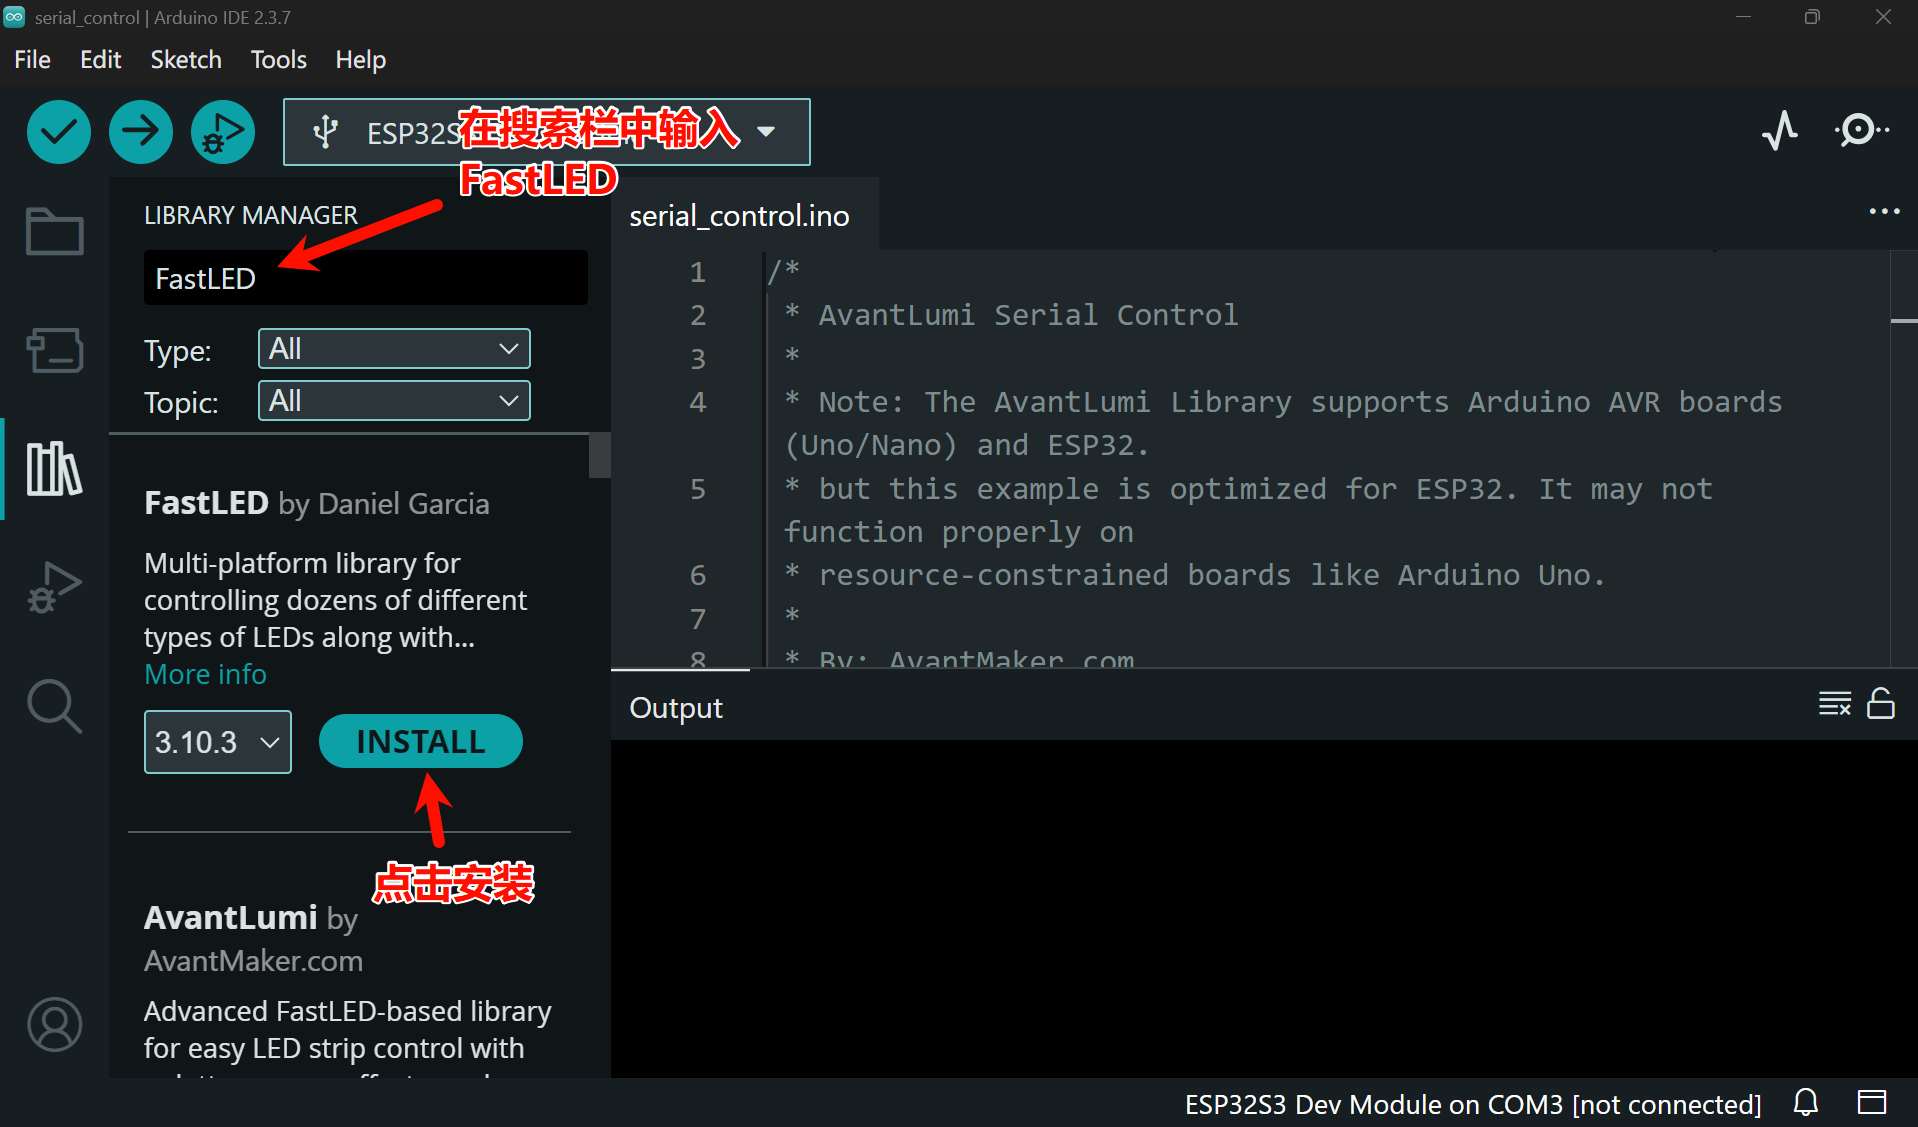Click the library list scrollbar thumb

(x=600, y=456)
